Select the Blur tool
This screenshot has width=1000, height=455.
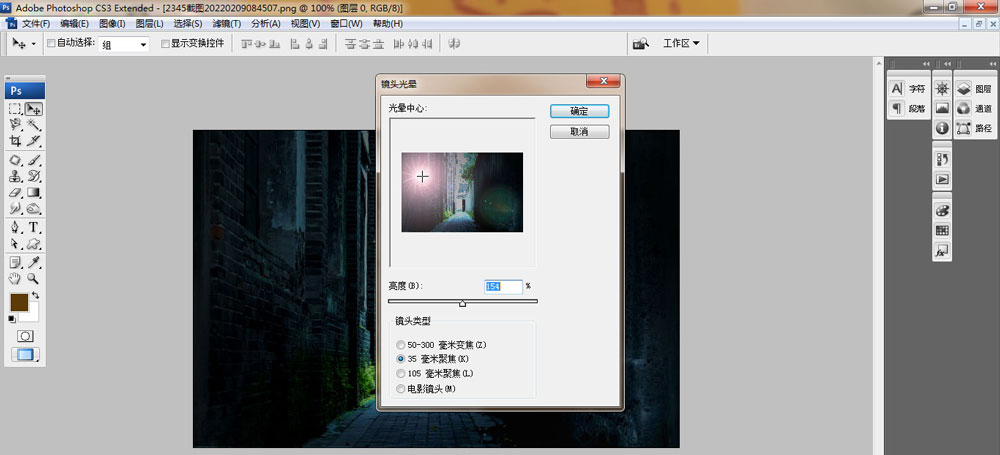click(x=16, y=208)
